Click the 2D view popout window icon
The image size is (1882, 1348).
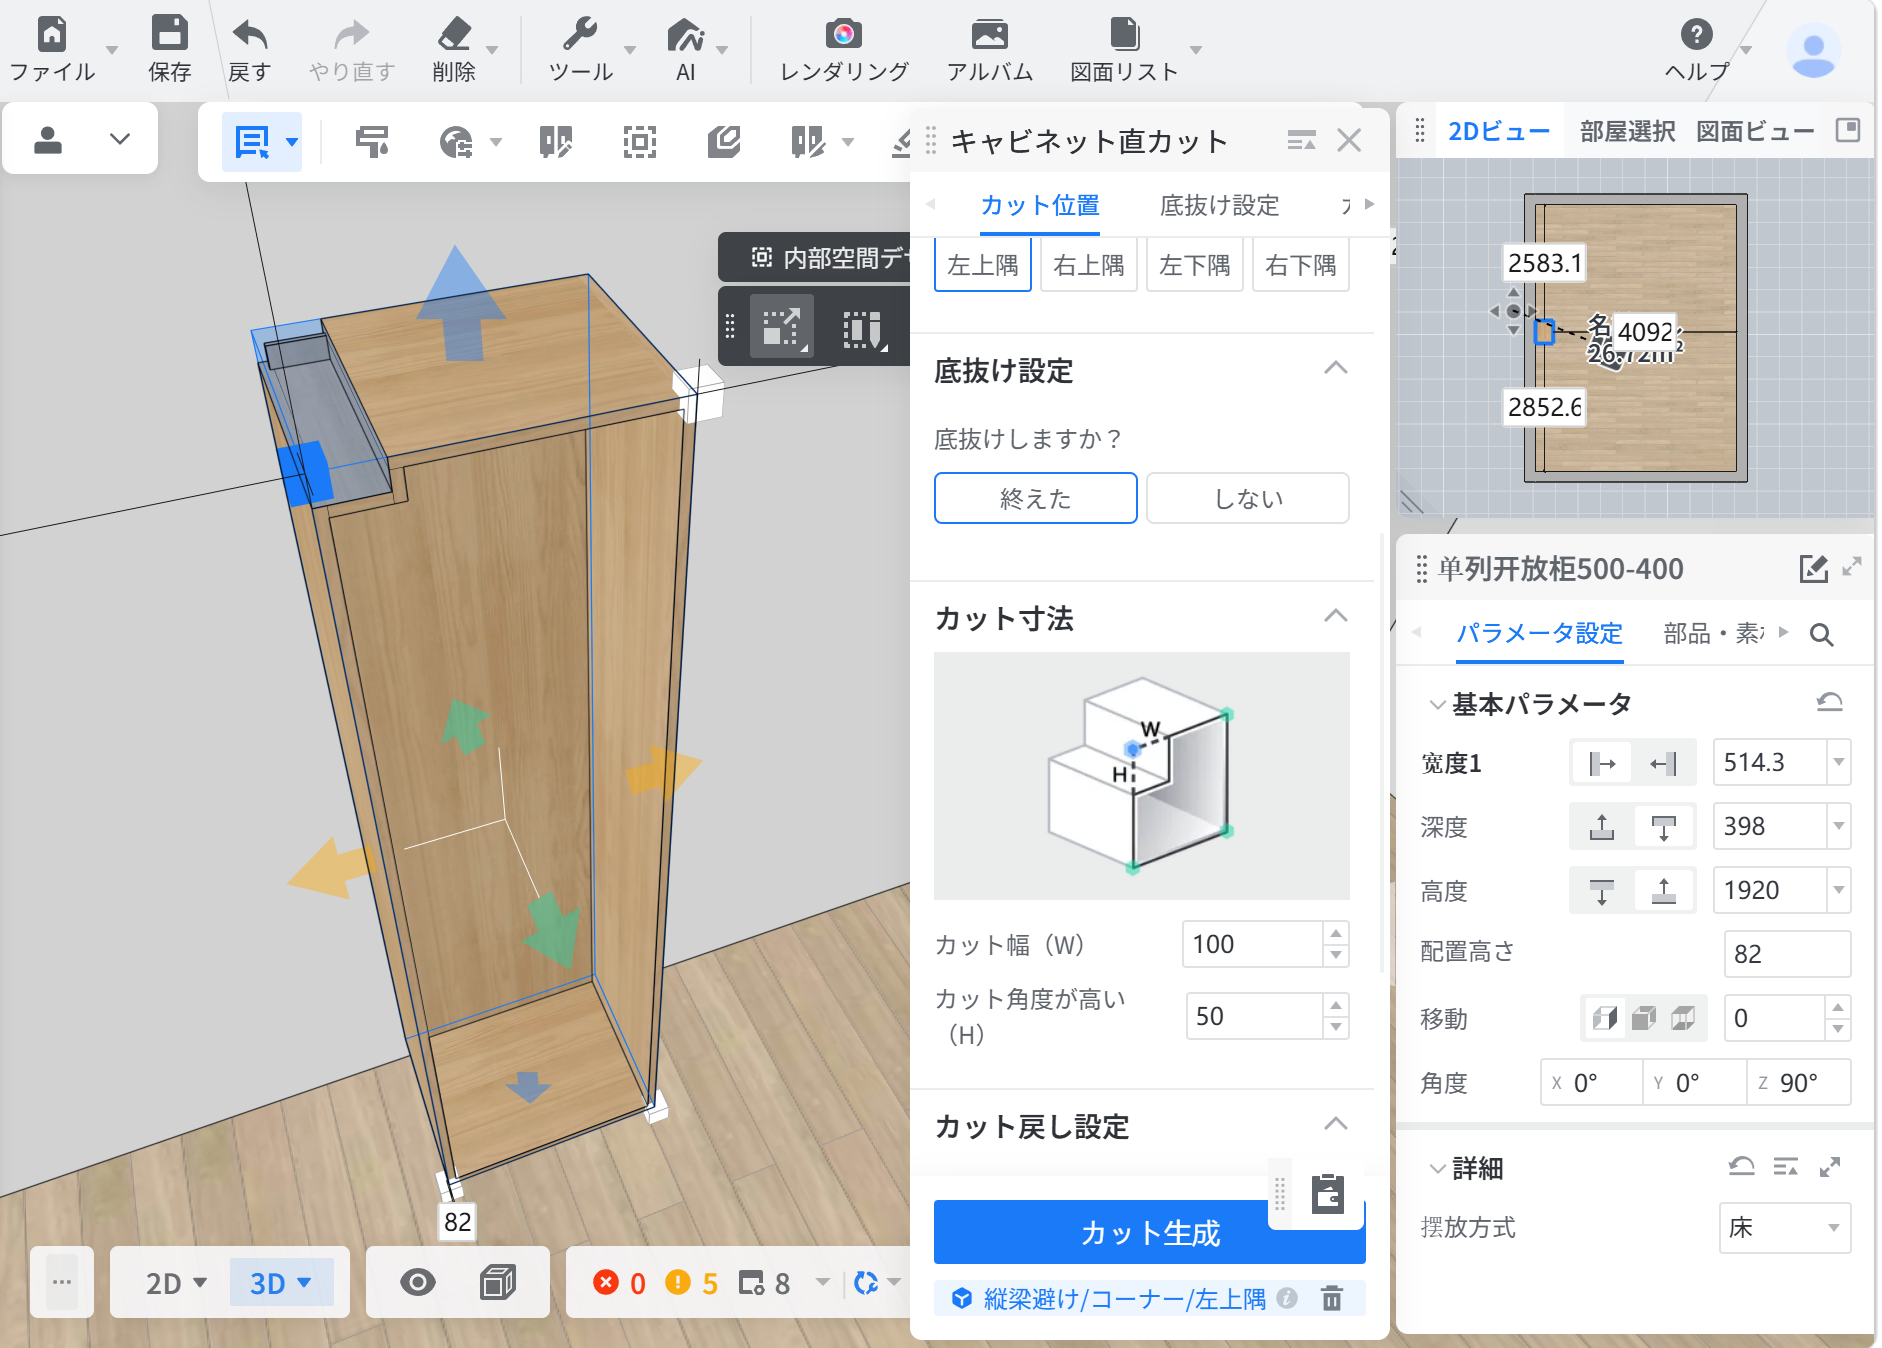[1848, 130]
